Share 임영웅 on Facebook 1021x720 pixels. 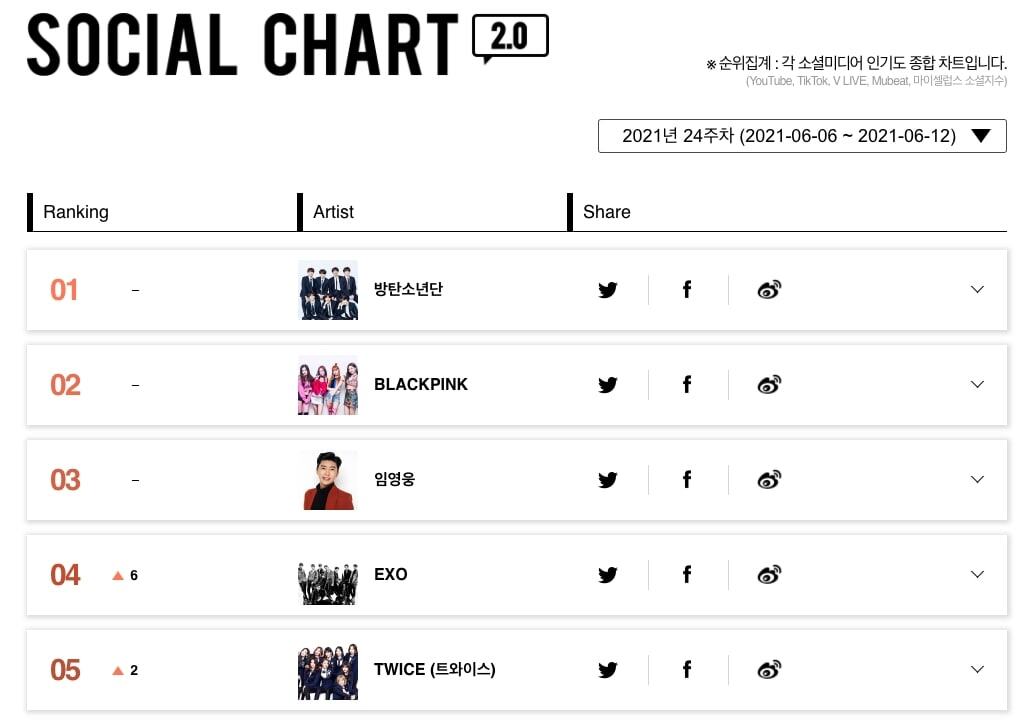click(687, 480)
